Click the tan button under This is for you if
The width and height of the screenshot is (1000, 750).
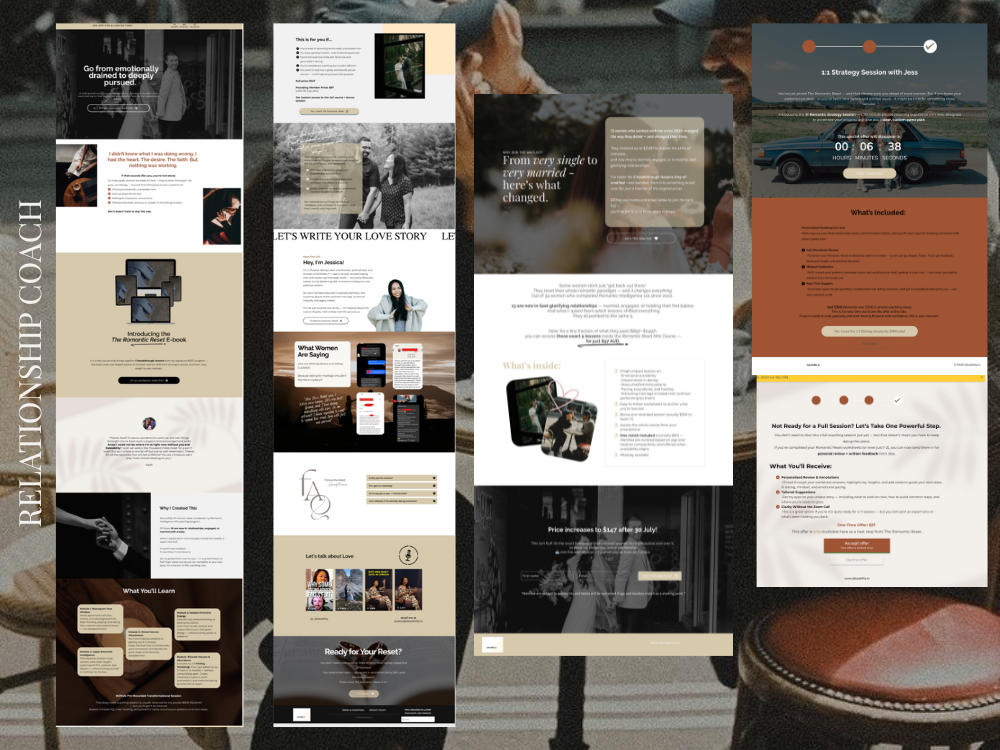329,112
